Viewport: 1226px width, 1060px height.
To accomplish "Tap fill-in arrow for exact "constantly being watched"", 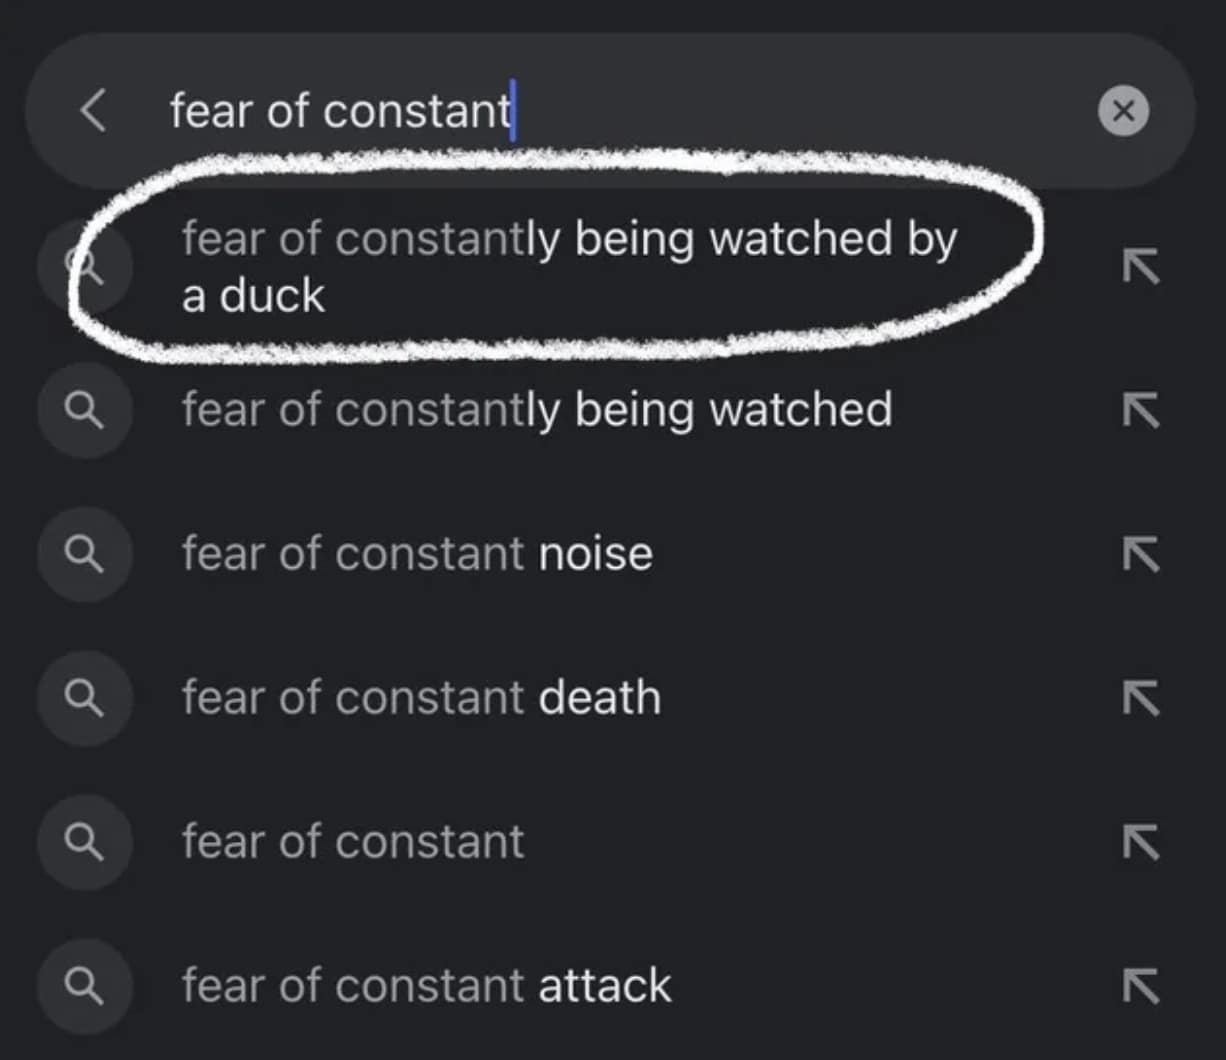I will coord(1141,410).
